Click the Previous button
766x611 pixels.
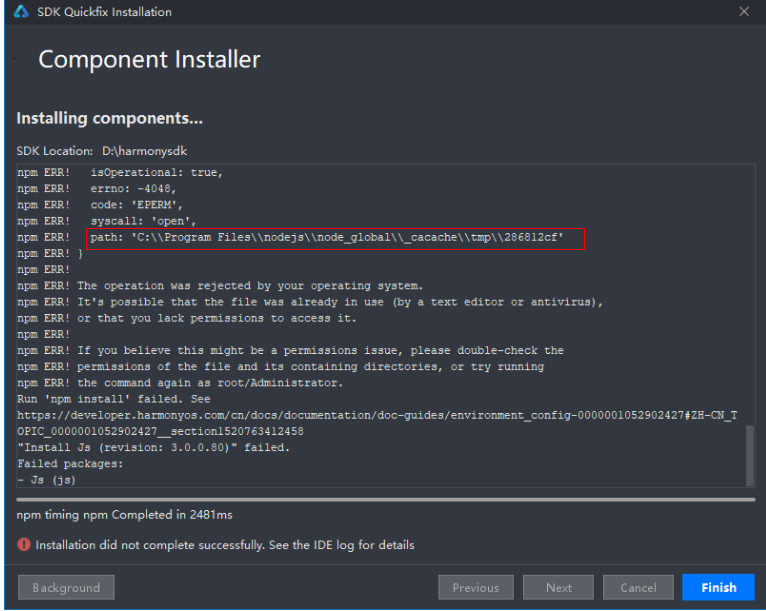point(475,587)
